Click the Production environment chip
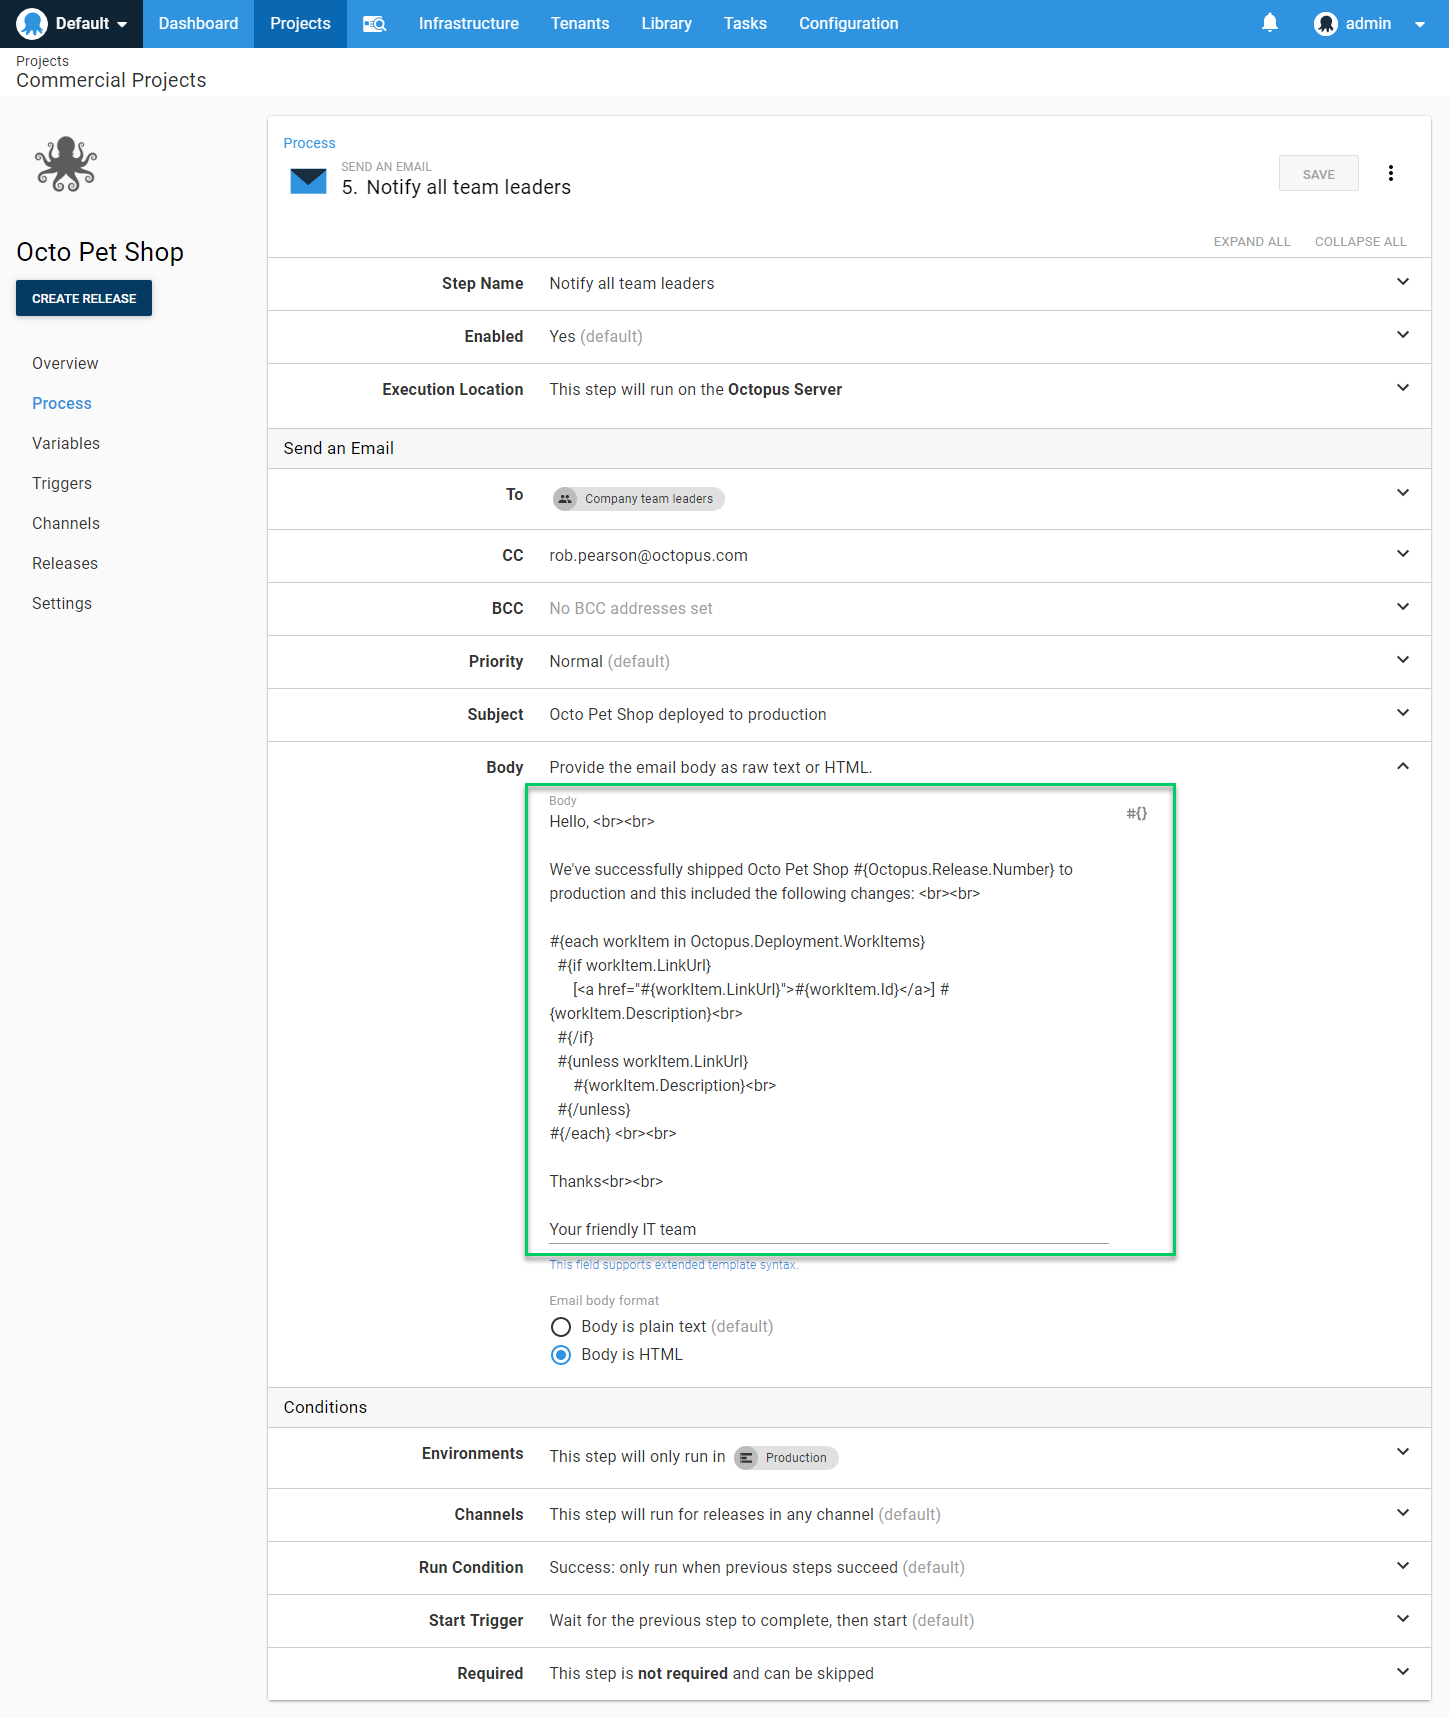1449x1718 pixels. tap(786, 1458)
